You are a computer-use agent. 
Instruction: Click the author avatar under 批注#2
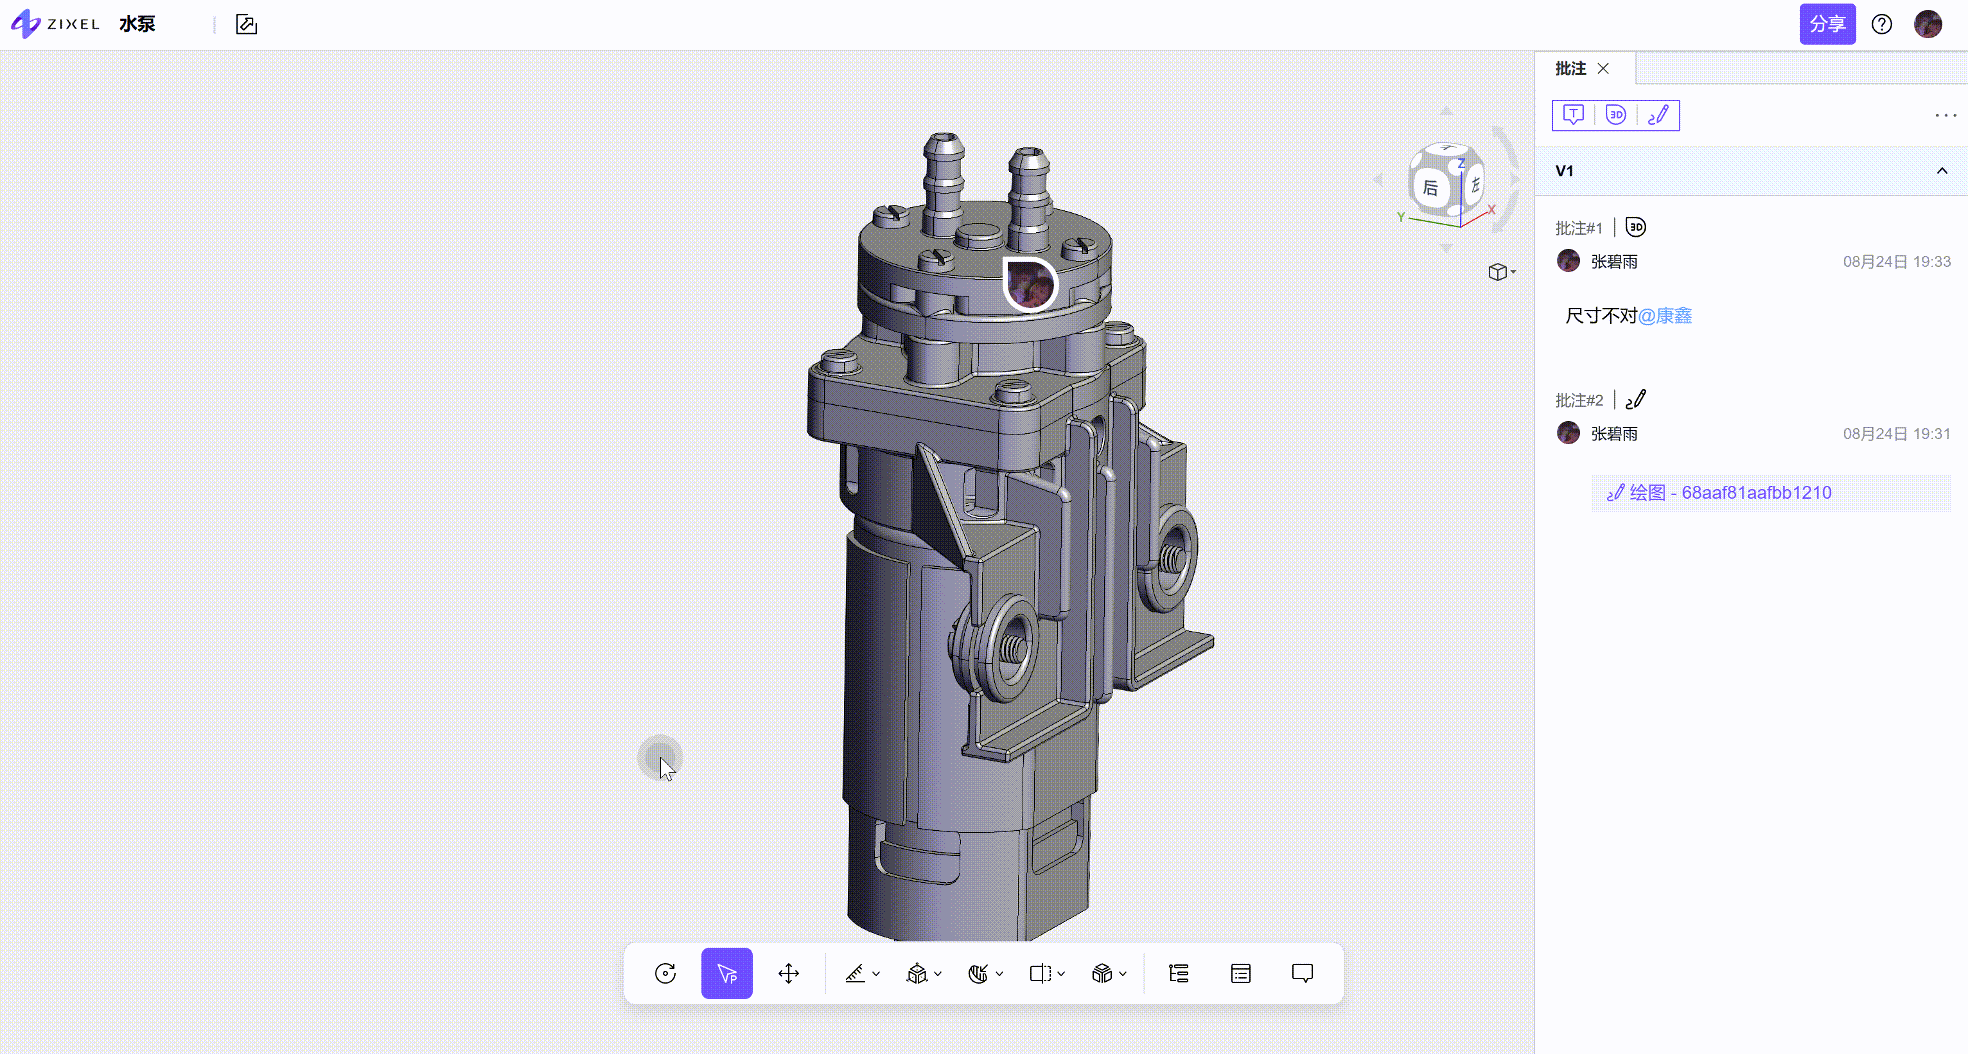pyautogui.click(x=1568, y=433)
